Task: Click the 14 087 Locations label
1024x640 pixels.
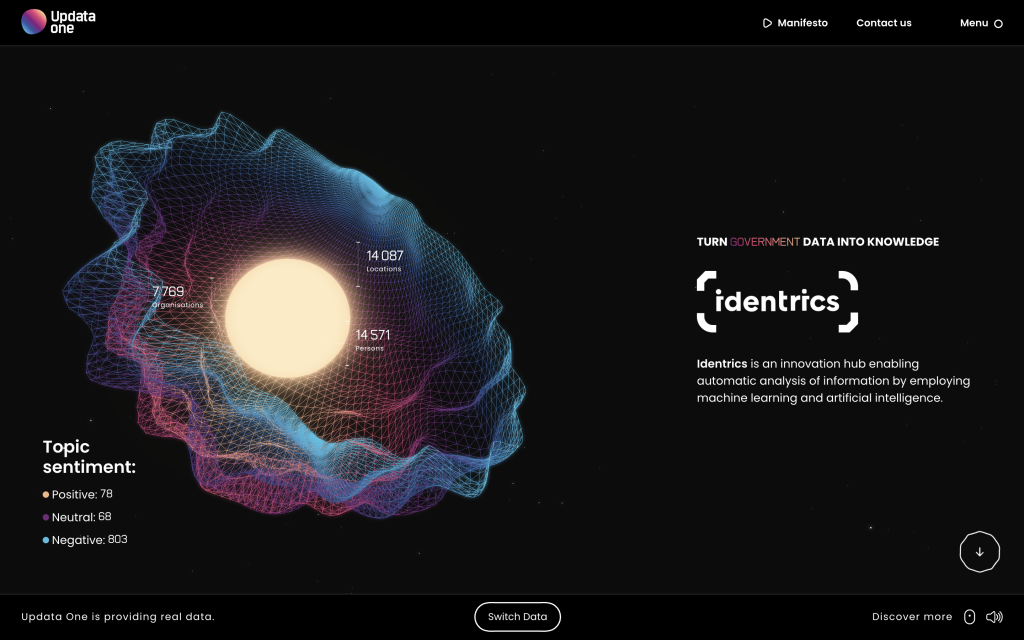Action: 385,260
